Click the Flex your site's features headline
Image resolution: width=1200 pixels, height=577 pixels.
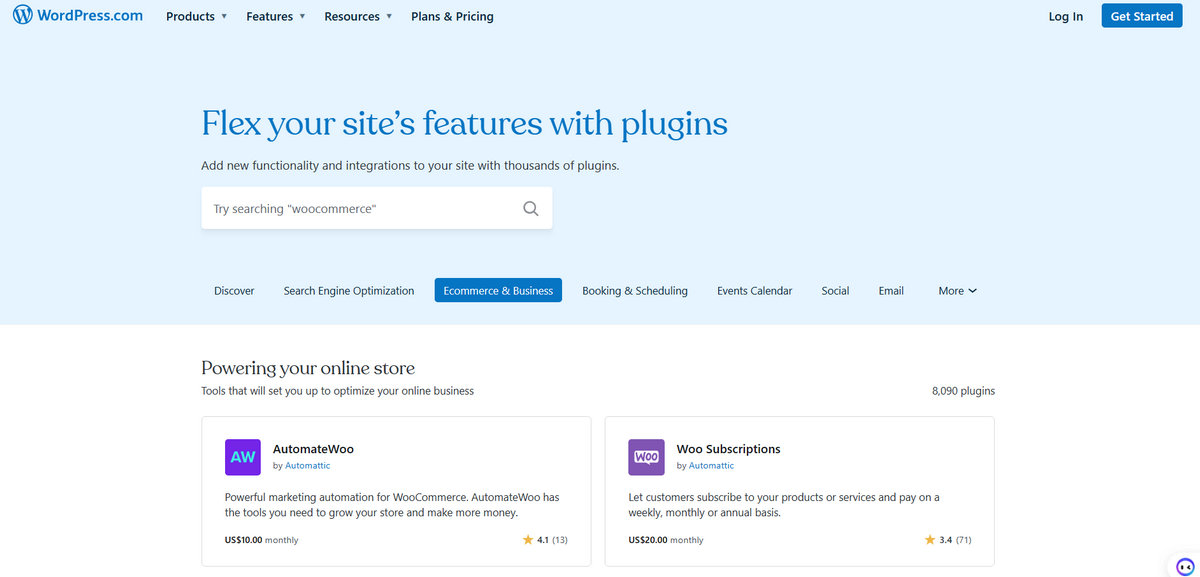465,124
